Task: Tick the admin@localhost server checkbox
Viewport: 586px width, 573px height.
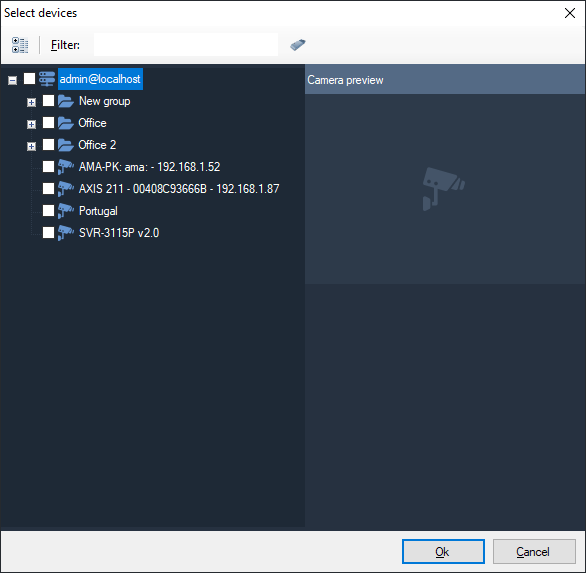Action: tap(30, 78)
